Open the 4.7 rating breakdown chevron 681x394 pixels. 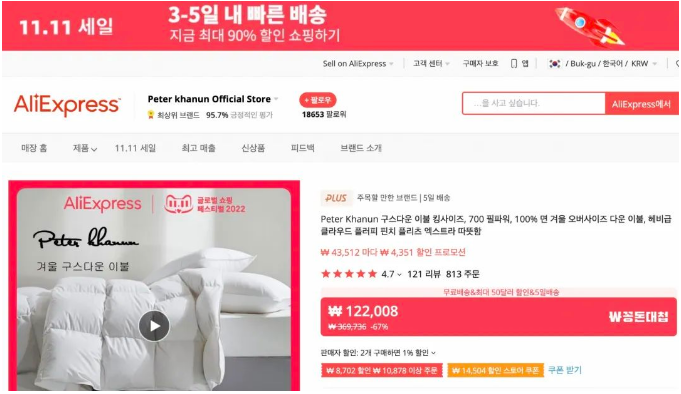tap(399, 274)
